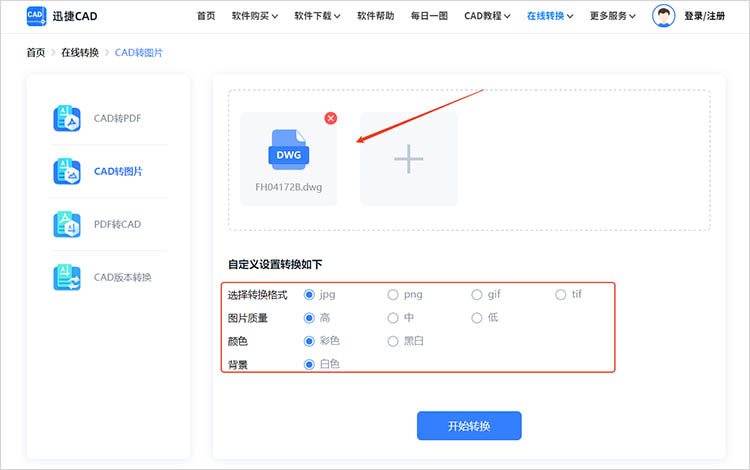
Task: Click the 迅捷CAD logo icon
Action: click(36, 16)
